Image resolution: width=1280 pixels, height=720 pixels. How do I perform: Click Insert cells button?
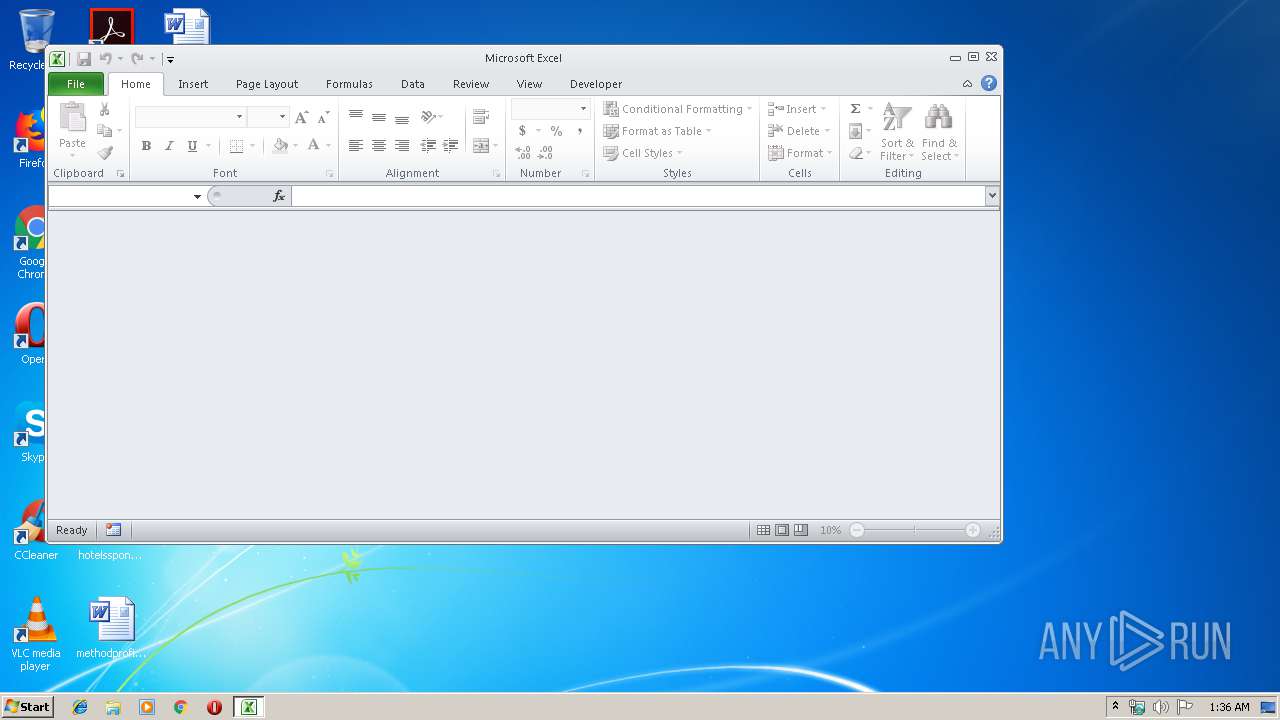pos(797,109)
